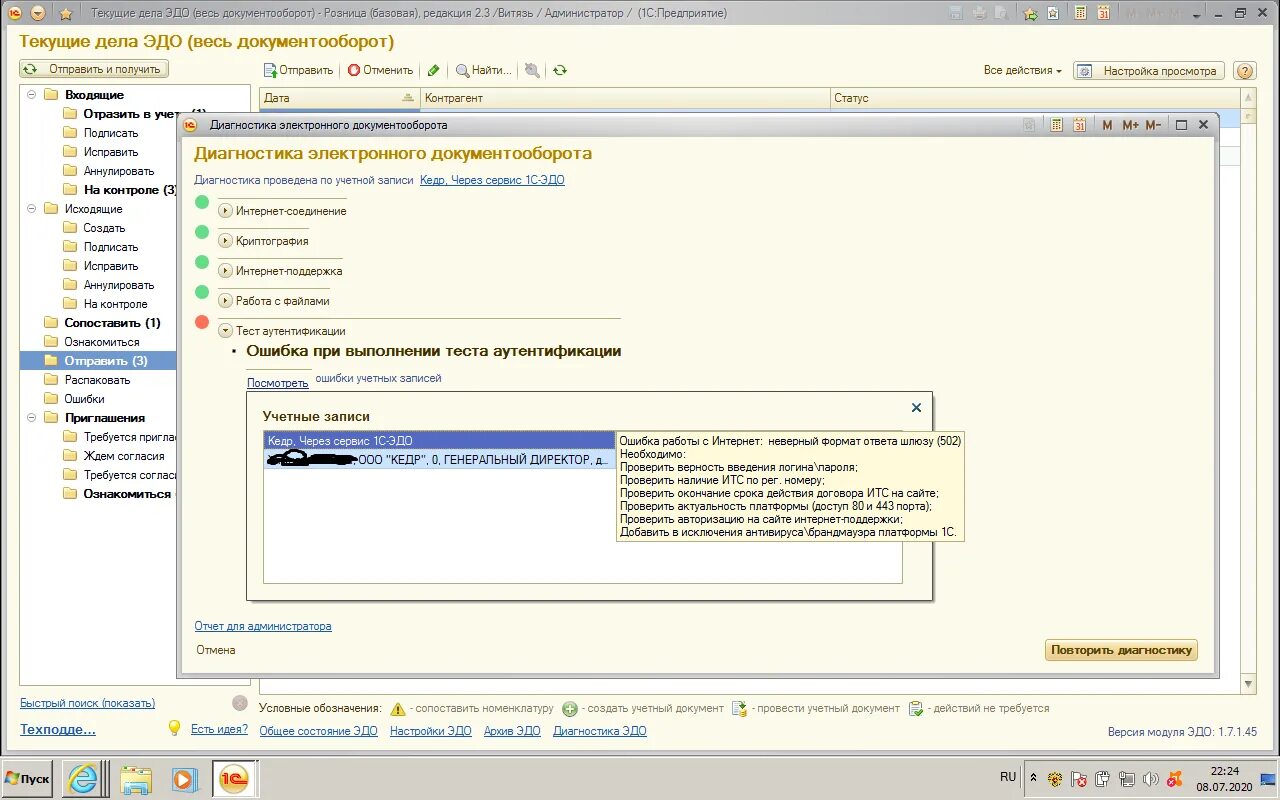Click the volume speaker tray icon
The height and width of the screenshot is (800, 1280).
(1150, 779)
